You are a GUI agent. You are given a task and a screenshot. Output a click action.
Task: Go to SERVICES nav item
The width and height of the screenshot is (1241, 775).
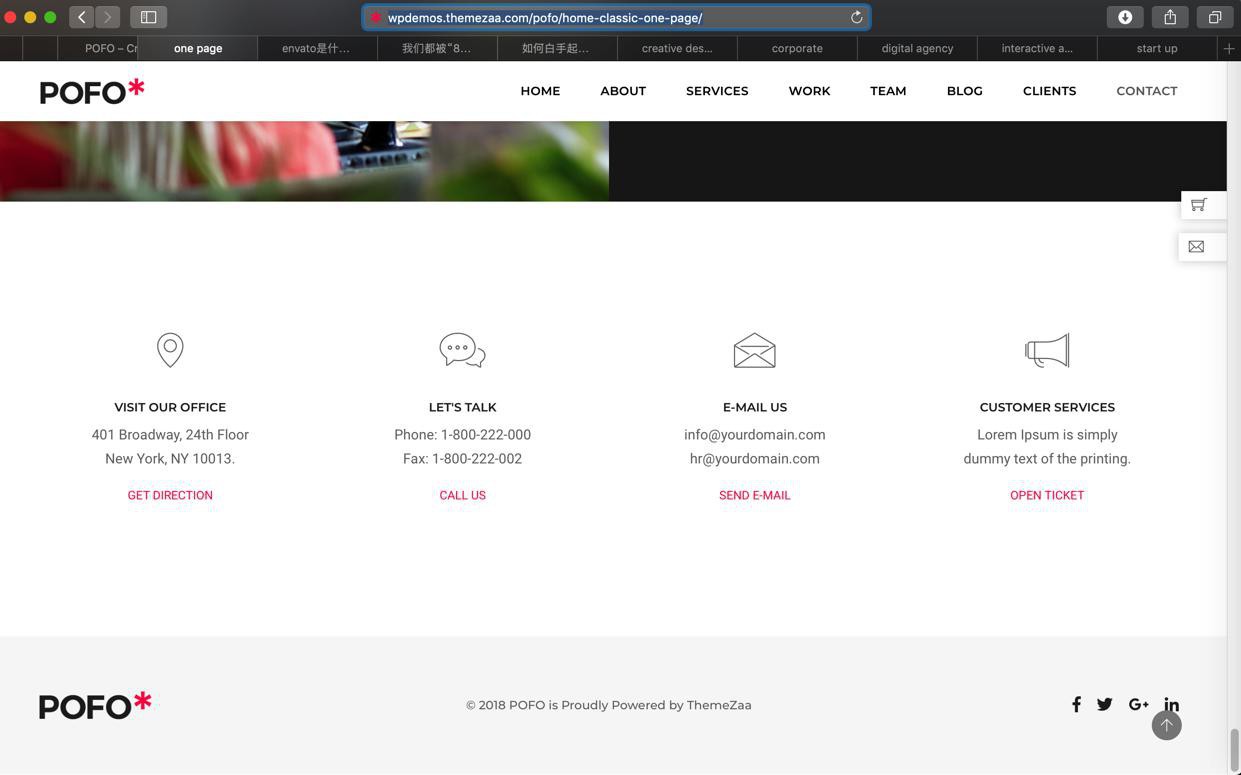tap(717, 91)
